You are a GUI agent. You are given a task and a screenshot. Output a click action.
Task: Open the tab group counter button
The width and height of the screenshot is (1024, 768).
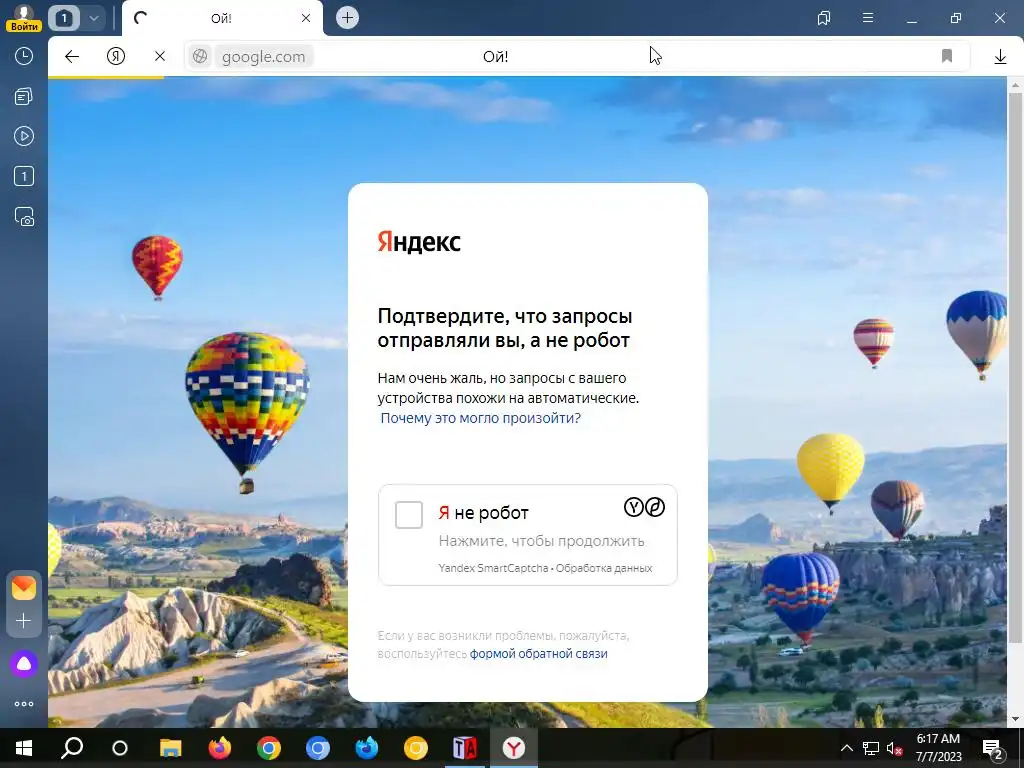point(64,18)
